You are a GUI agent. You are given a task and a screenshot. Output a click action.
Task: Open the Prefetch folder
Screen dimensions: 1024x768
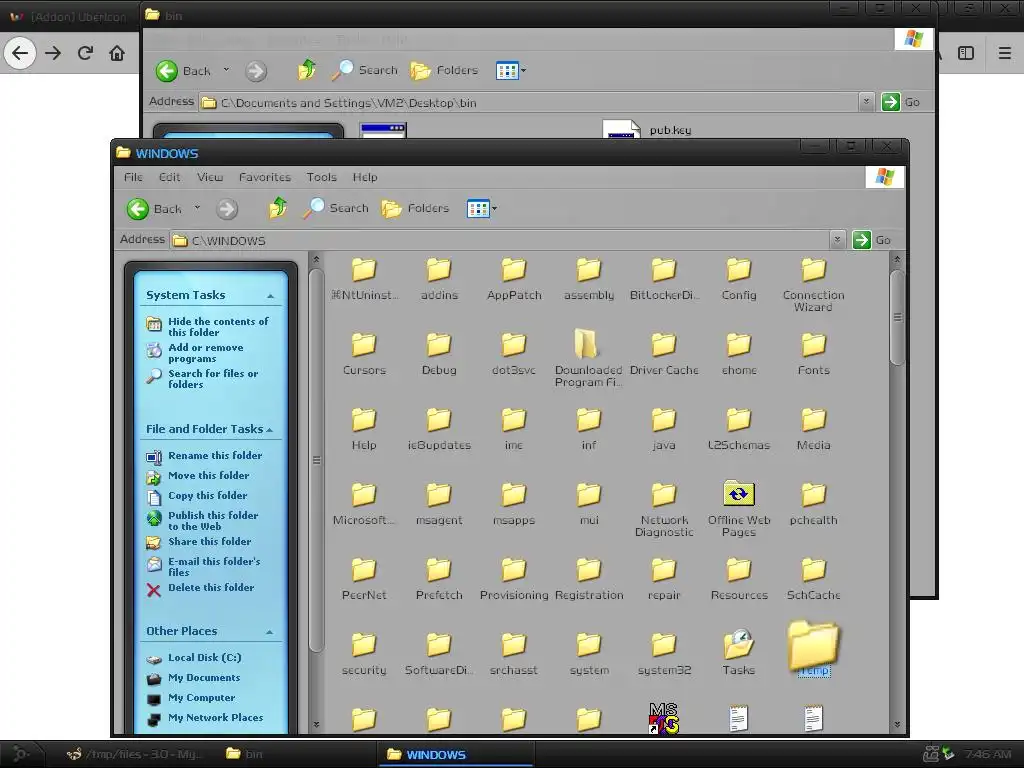pyautogui.click(x=439, y=579)
